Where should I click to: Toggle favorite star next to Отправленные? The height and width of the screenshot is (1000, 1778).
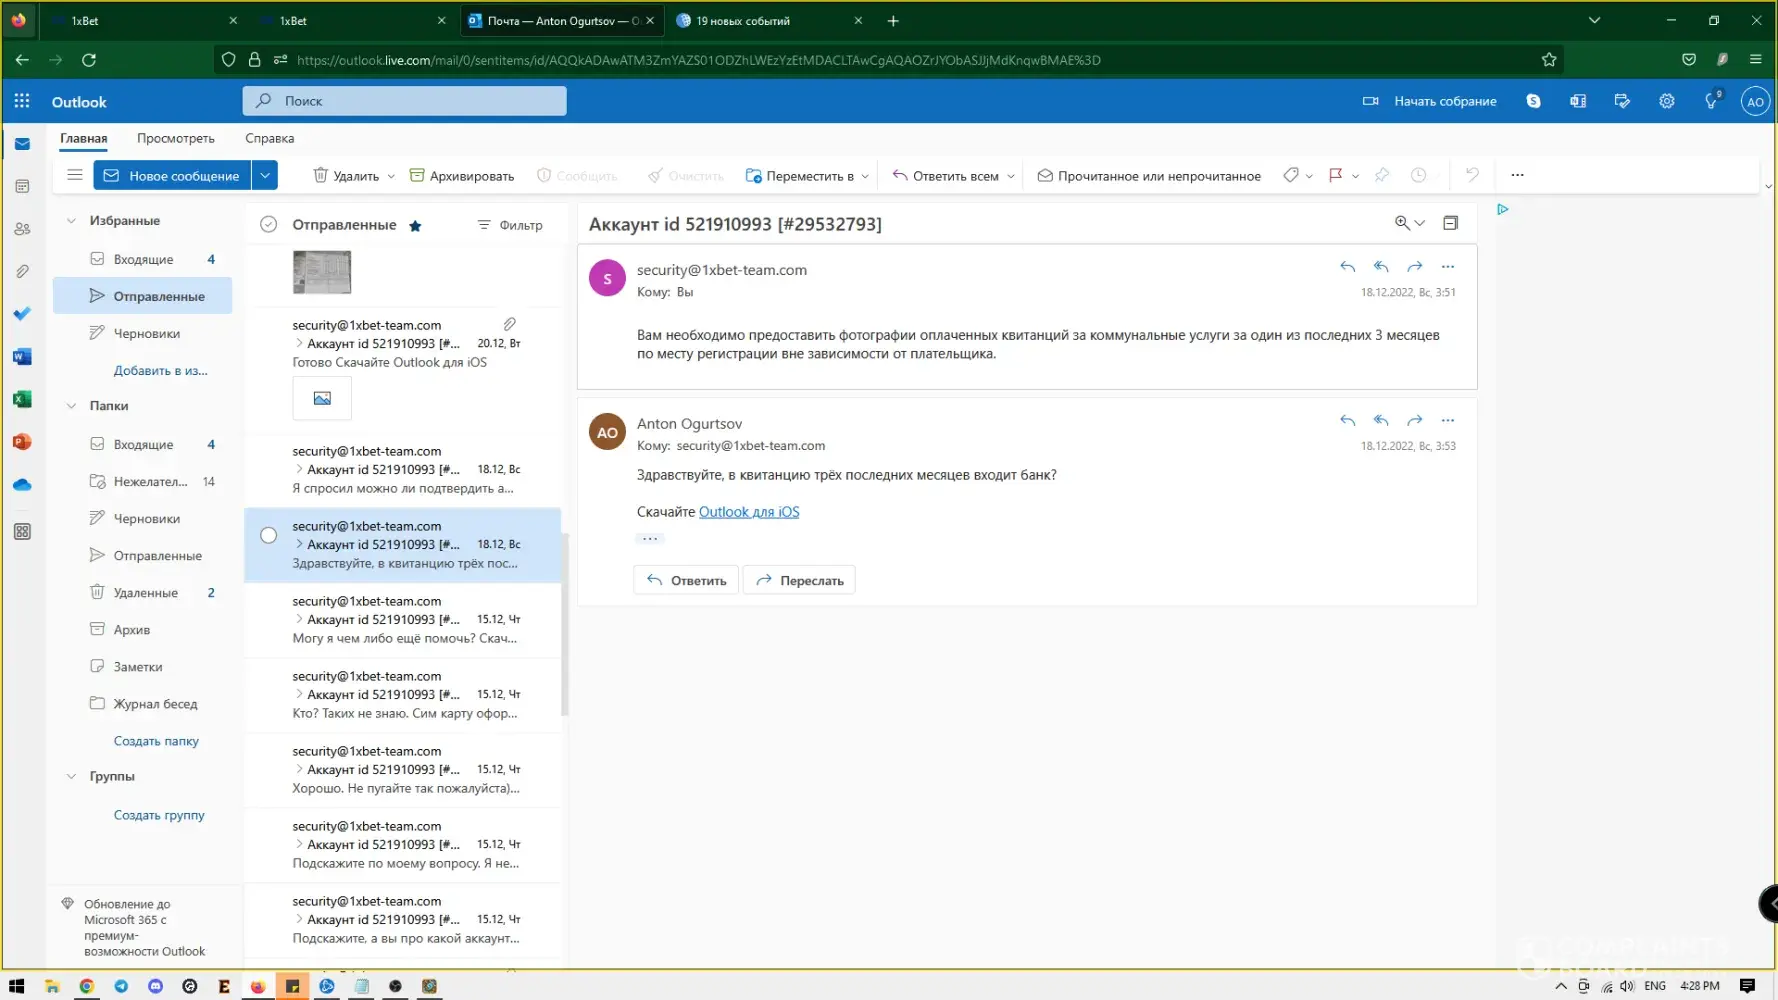415,226
